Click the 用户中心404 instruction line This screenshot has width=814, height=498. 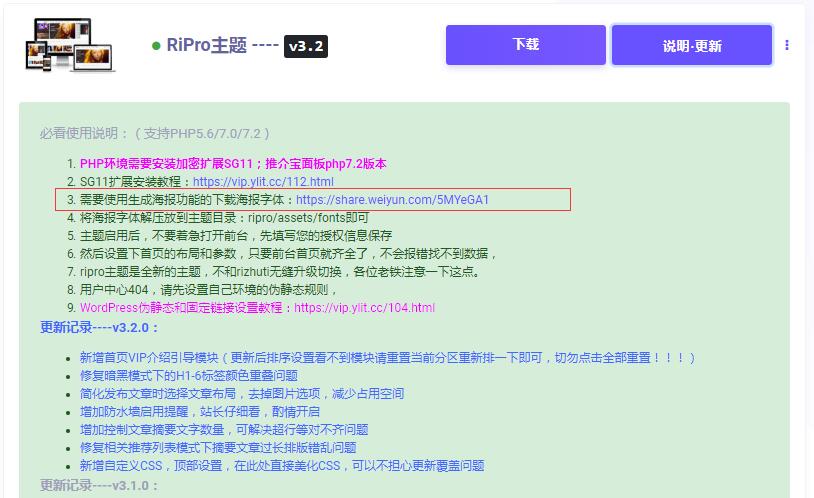pyautogui.click(x=209, y=290)
